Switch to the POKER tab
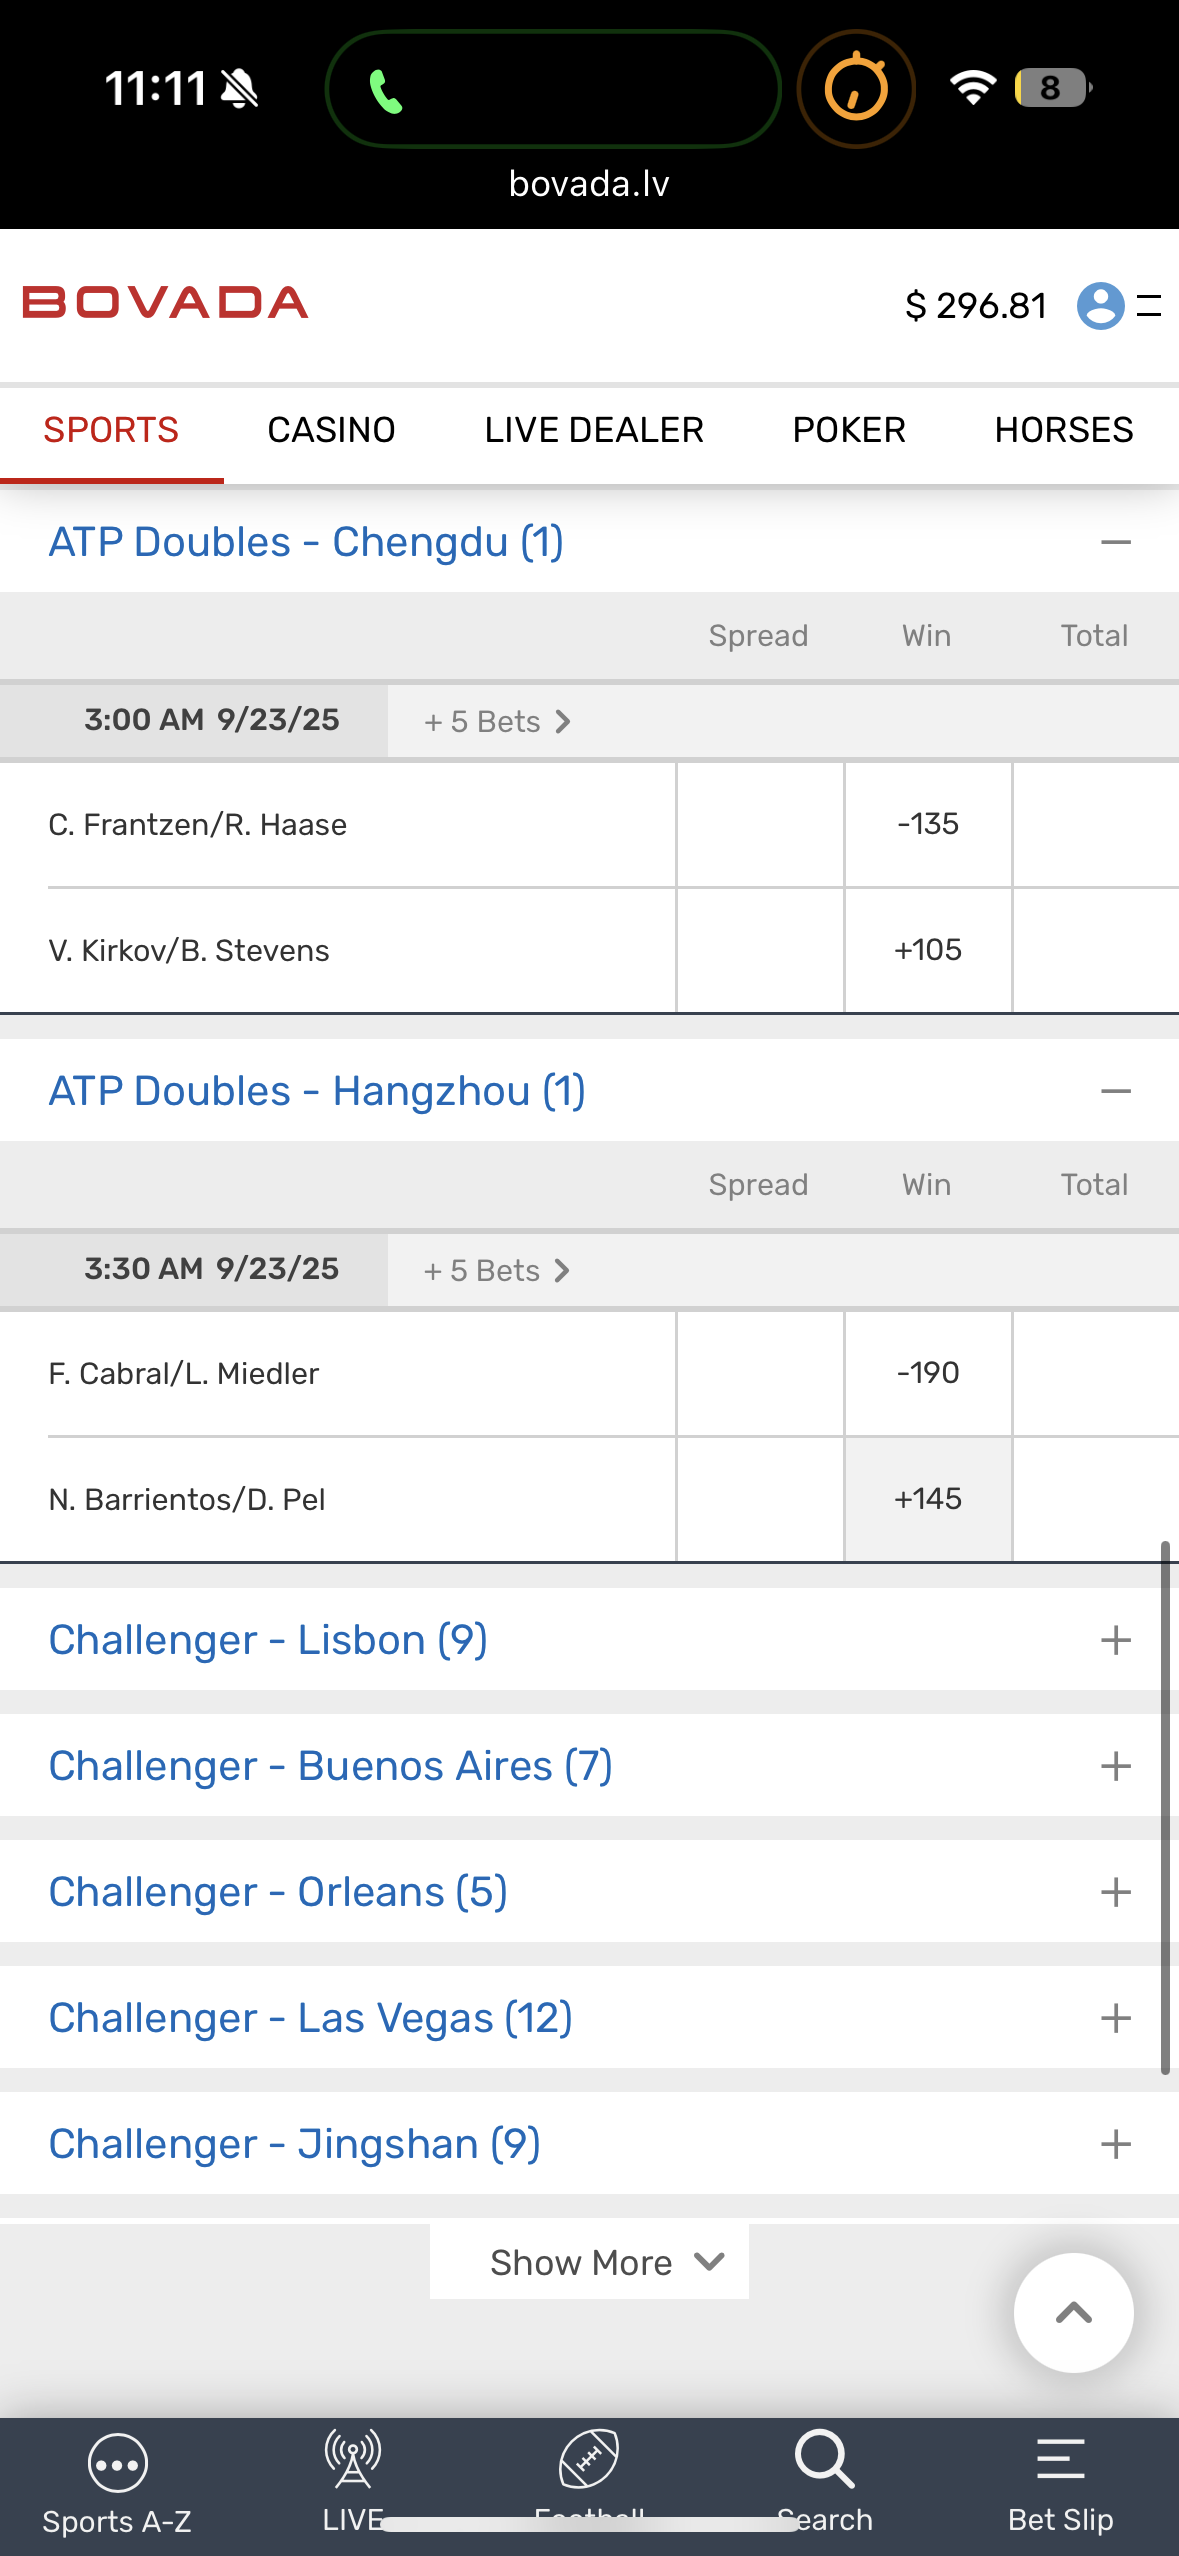Screen dimensions: 1179x2556 point(849,430)
